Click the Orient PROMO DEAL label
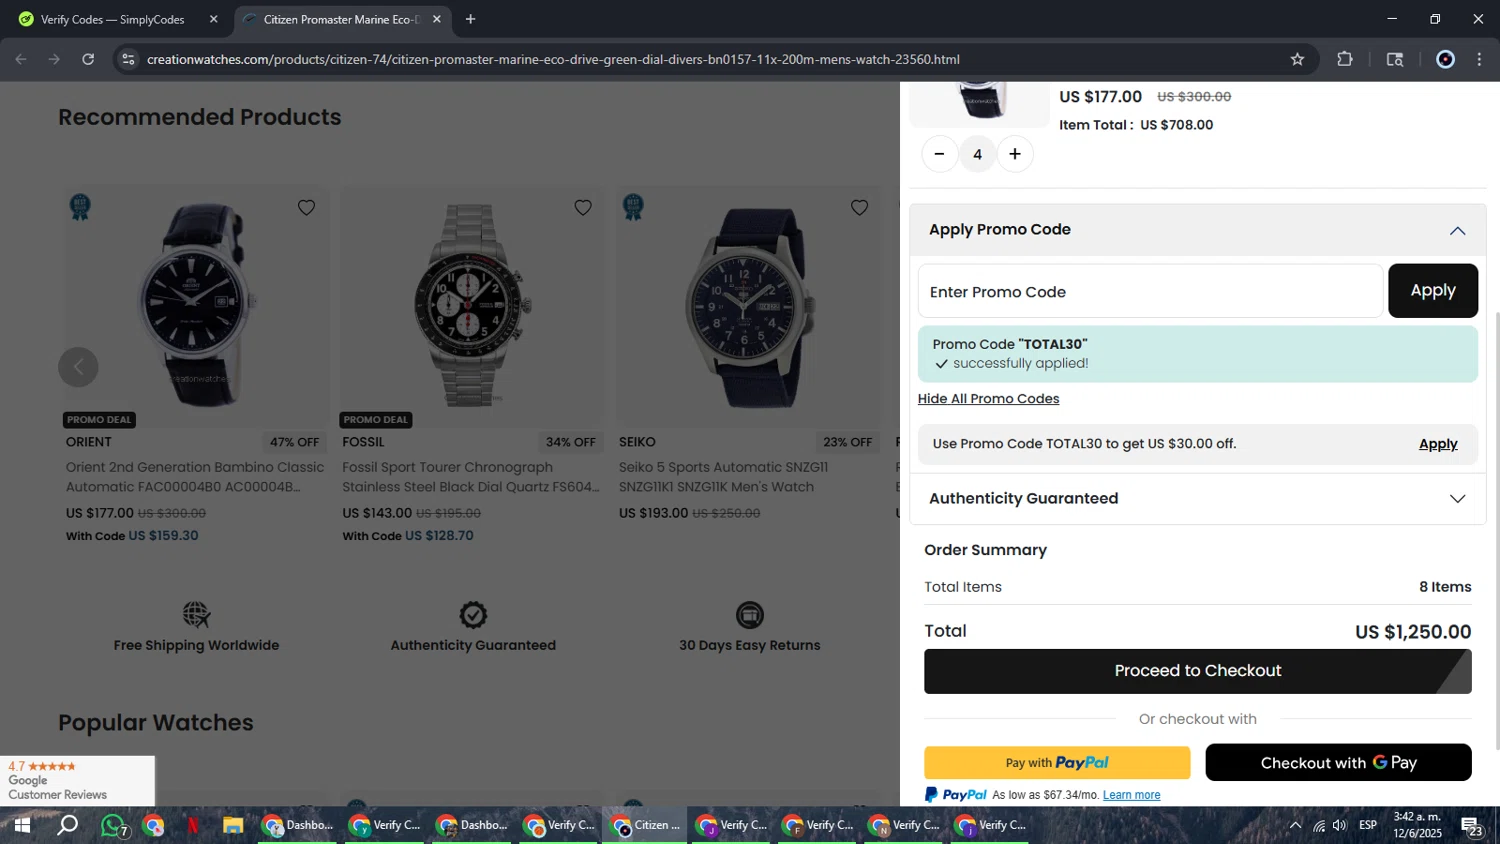 100,420
